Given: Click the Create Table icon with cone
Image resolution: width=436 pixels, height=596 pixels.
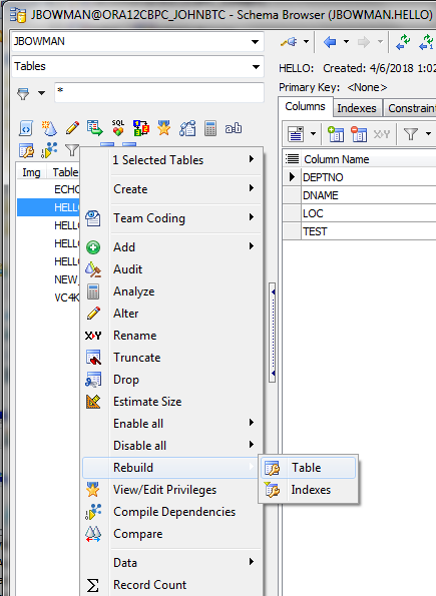Looking at the screenshot, I should tap(49, 128).
